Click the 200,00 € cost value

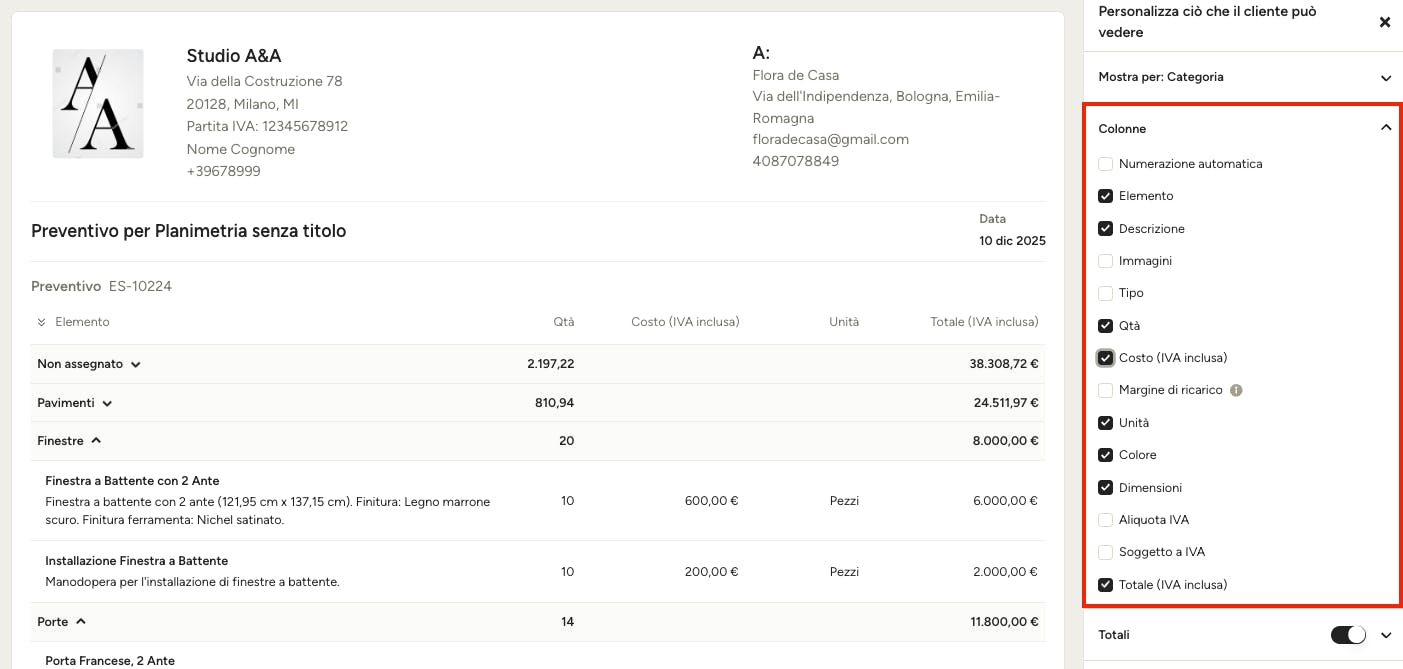pos(711,572)
